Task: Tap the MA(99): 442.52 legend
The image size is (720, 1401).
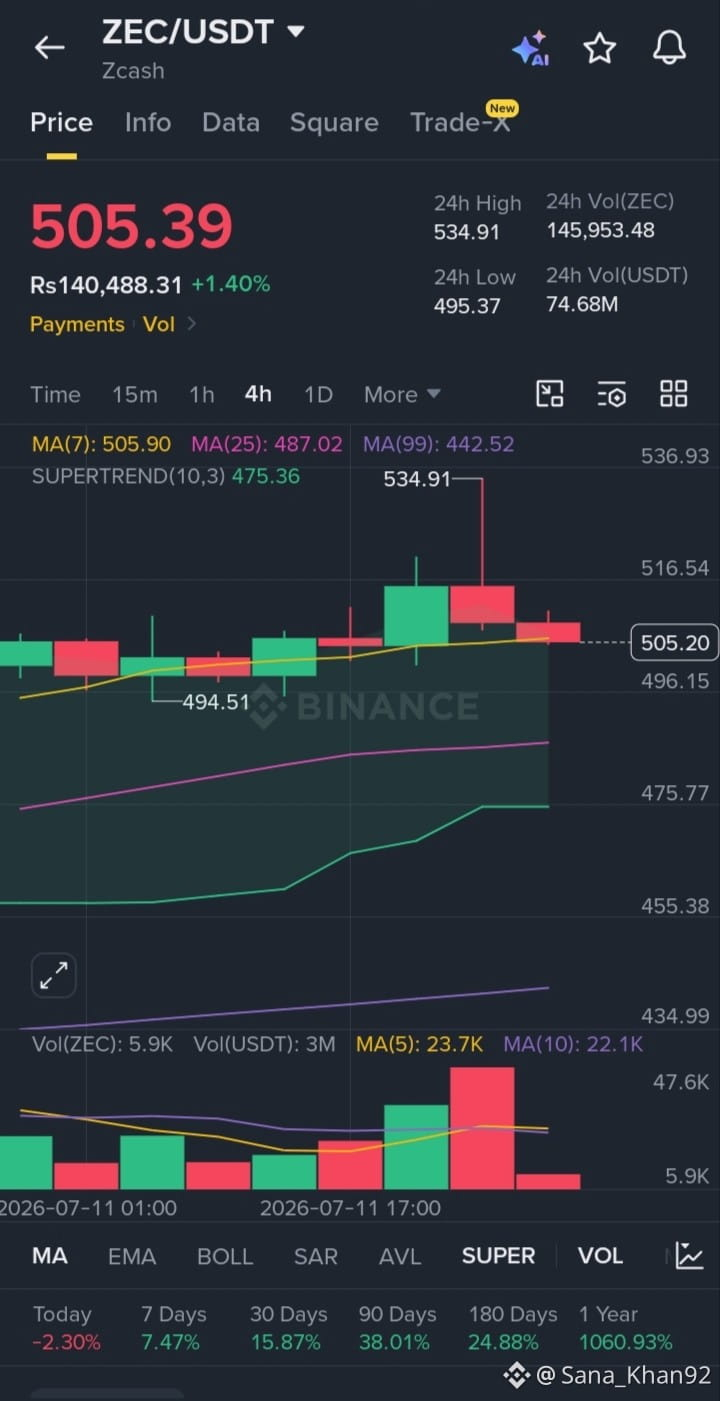Action: pyautogui.click(x=439, y=444)
